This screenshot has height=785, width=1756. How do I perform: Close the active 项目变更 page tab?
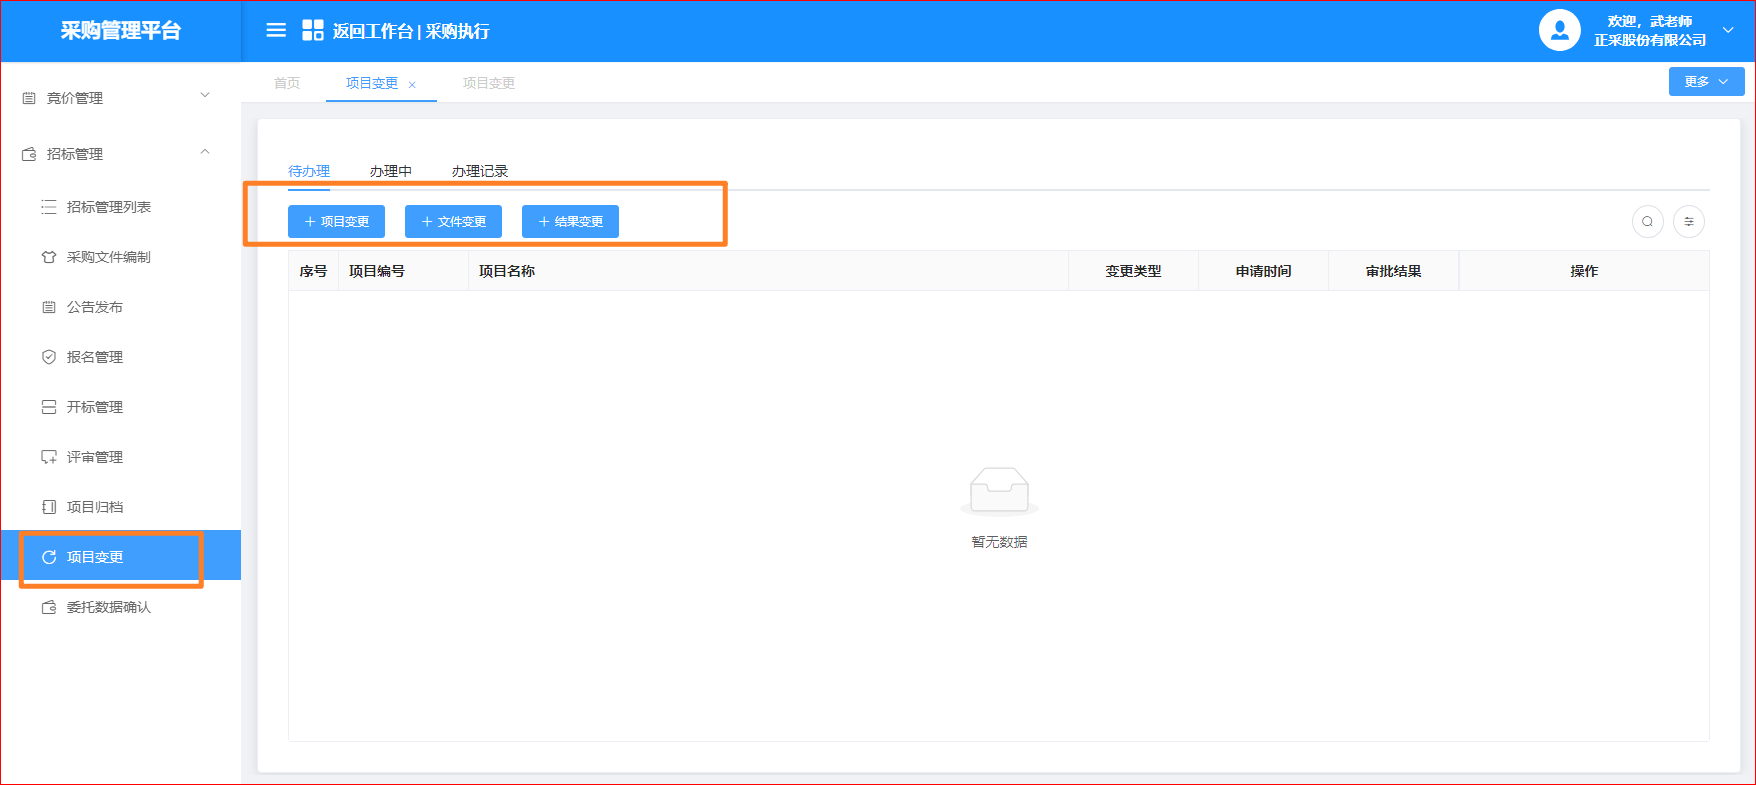[412, 85]
